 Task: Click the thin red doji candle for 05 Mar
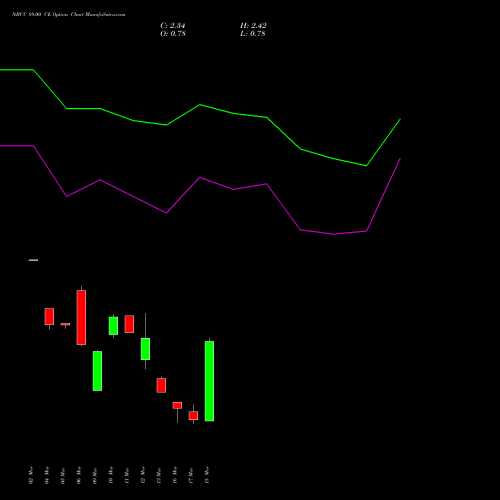point(65,324)
